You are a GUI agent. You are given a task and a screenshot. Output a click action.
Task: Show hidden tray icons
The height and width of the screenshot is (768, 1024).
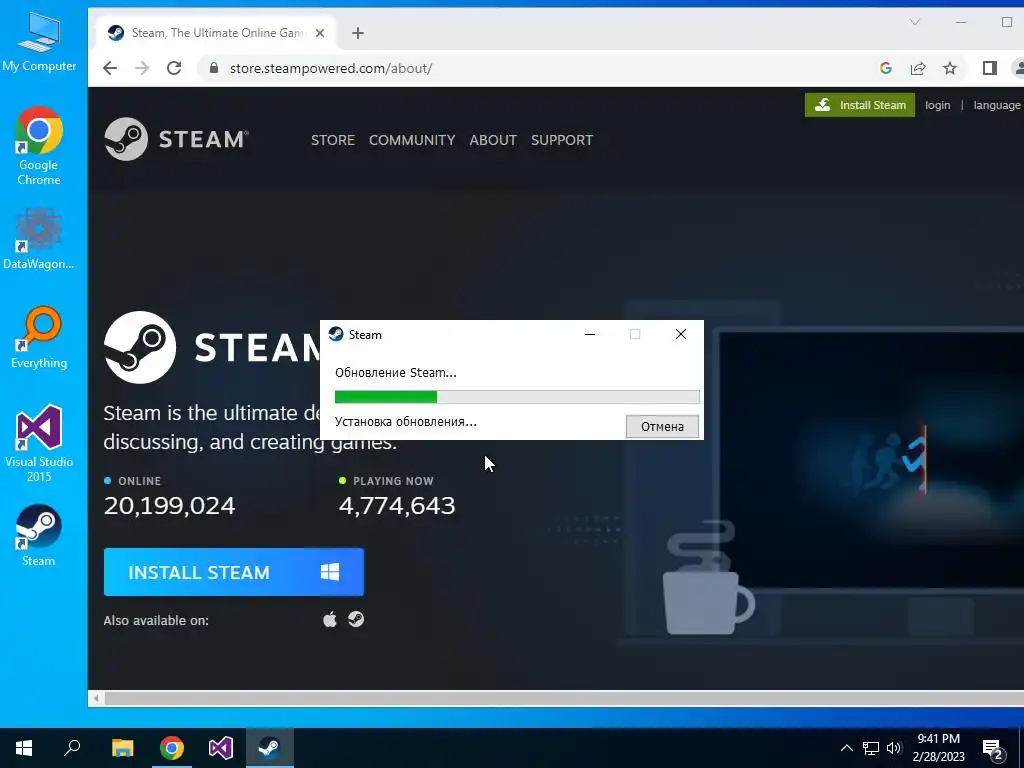(846, 748)
